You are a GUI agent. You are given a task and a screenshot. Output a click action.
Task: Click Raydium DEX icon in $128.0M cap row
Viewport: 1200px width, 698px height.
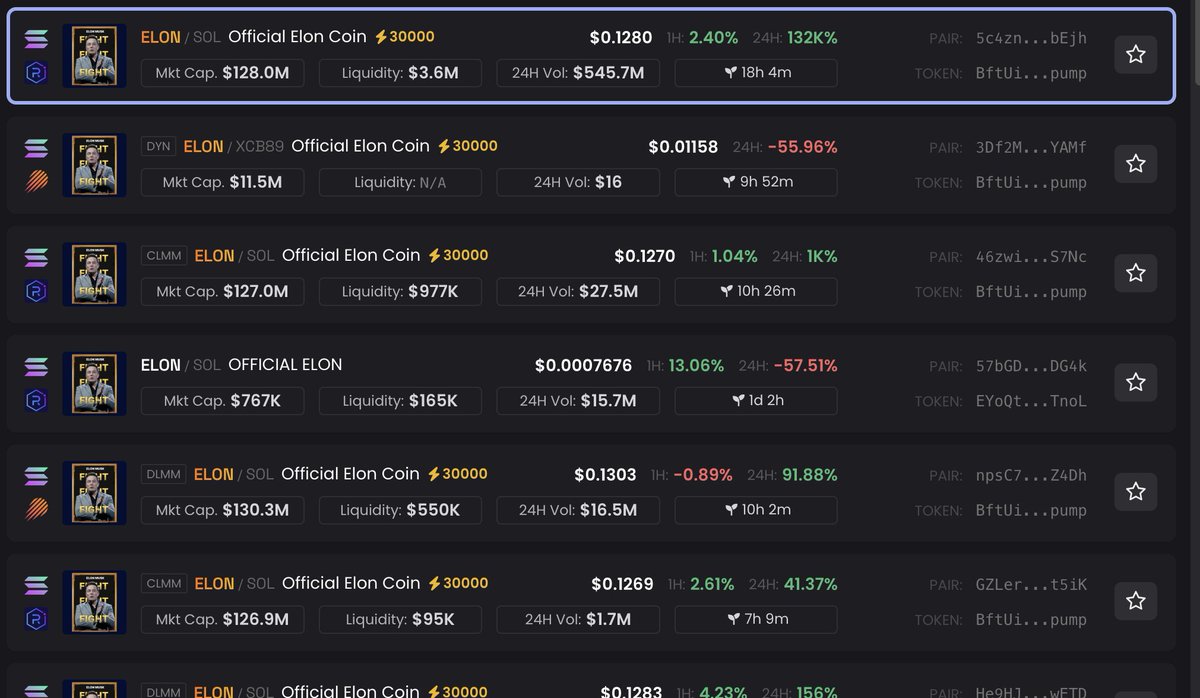[x=36, y=73]
